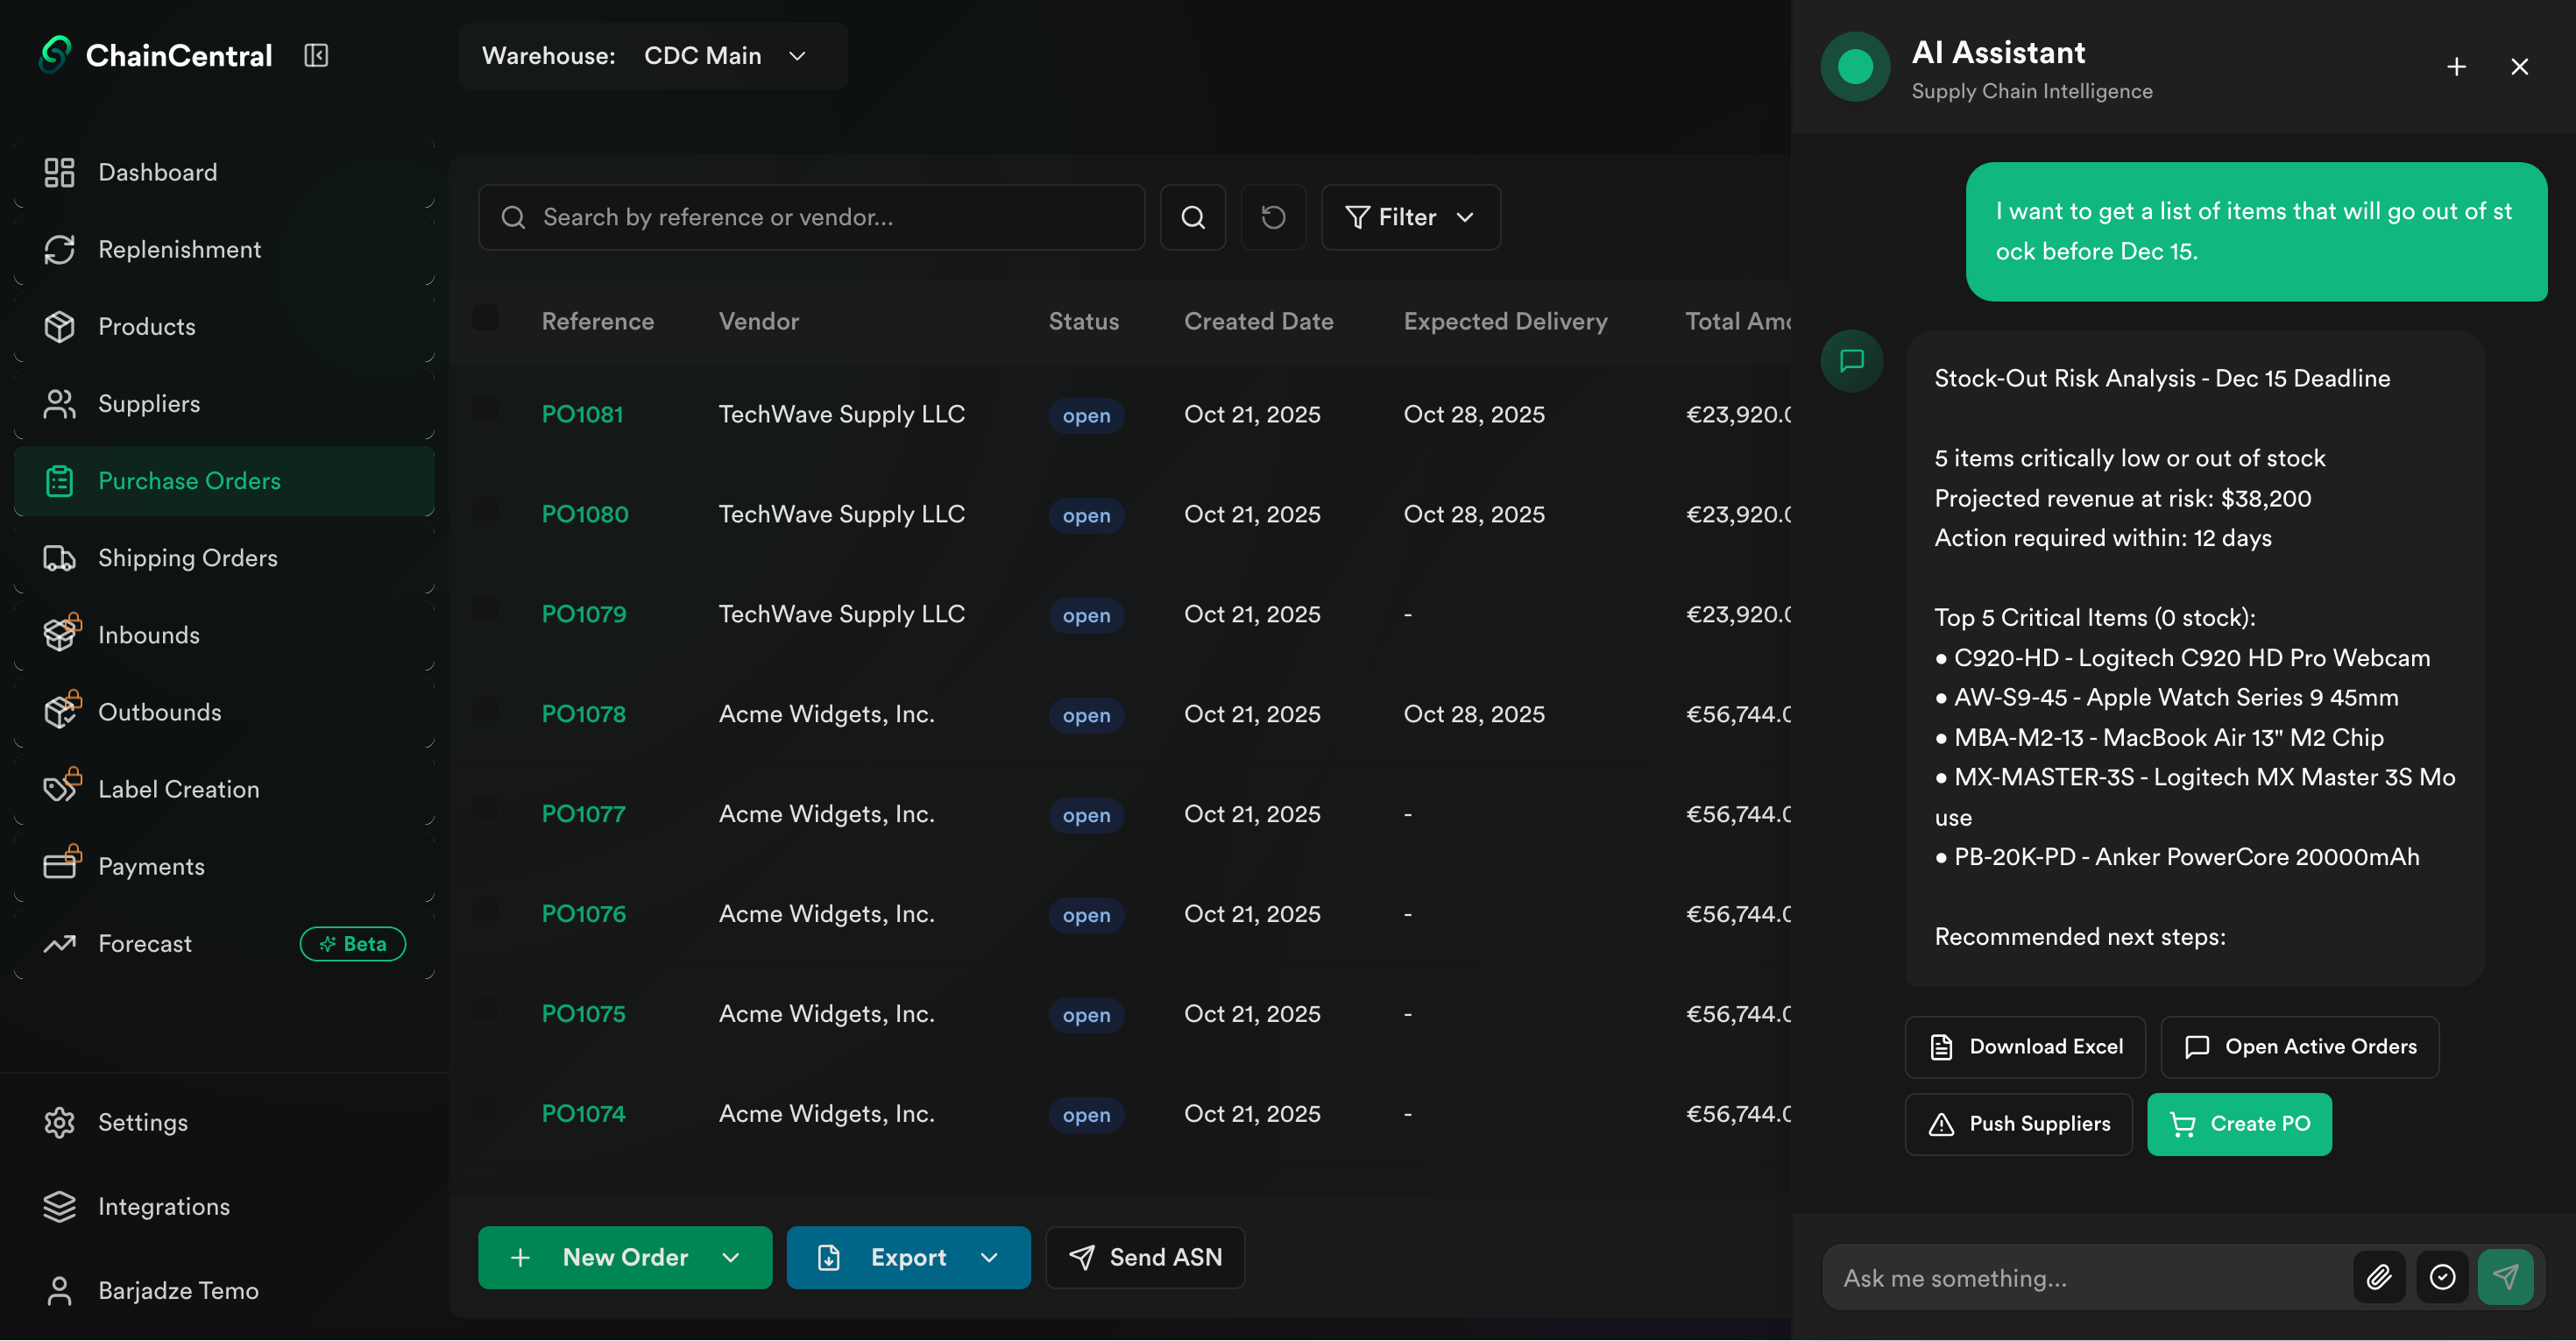Open purchase order PO1078 link

[x=583, y=714]
